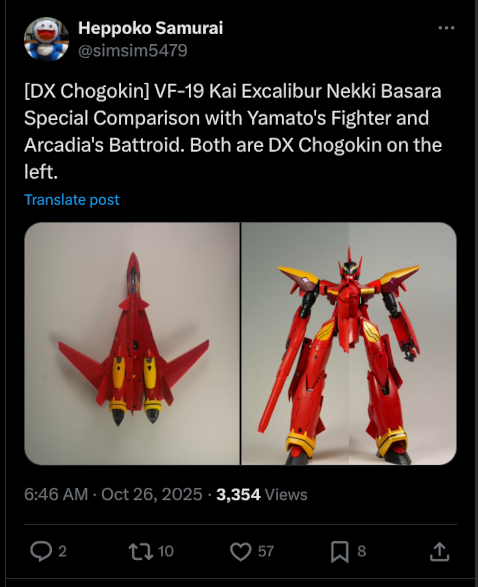Open the three-dot more options menu
This screenshot has width=478, height=587.
click(x=446, y=28)
